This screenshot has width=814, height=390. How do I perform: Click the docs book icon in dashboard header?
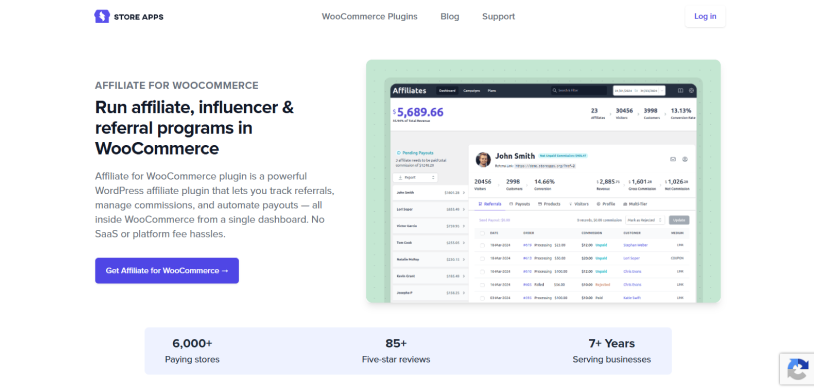[x=680, y=90]
